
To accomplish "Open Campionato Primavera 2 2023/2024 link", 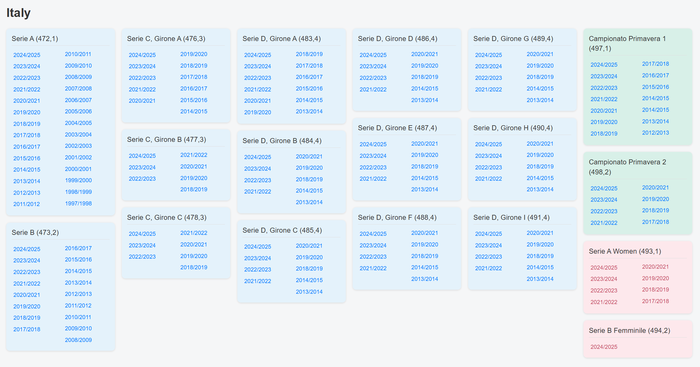I will 604,200.
